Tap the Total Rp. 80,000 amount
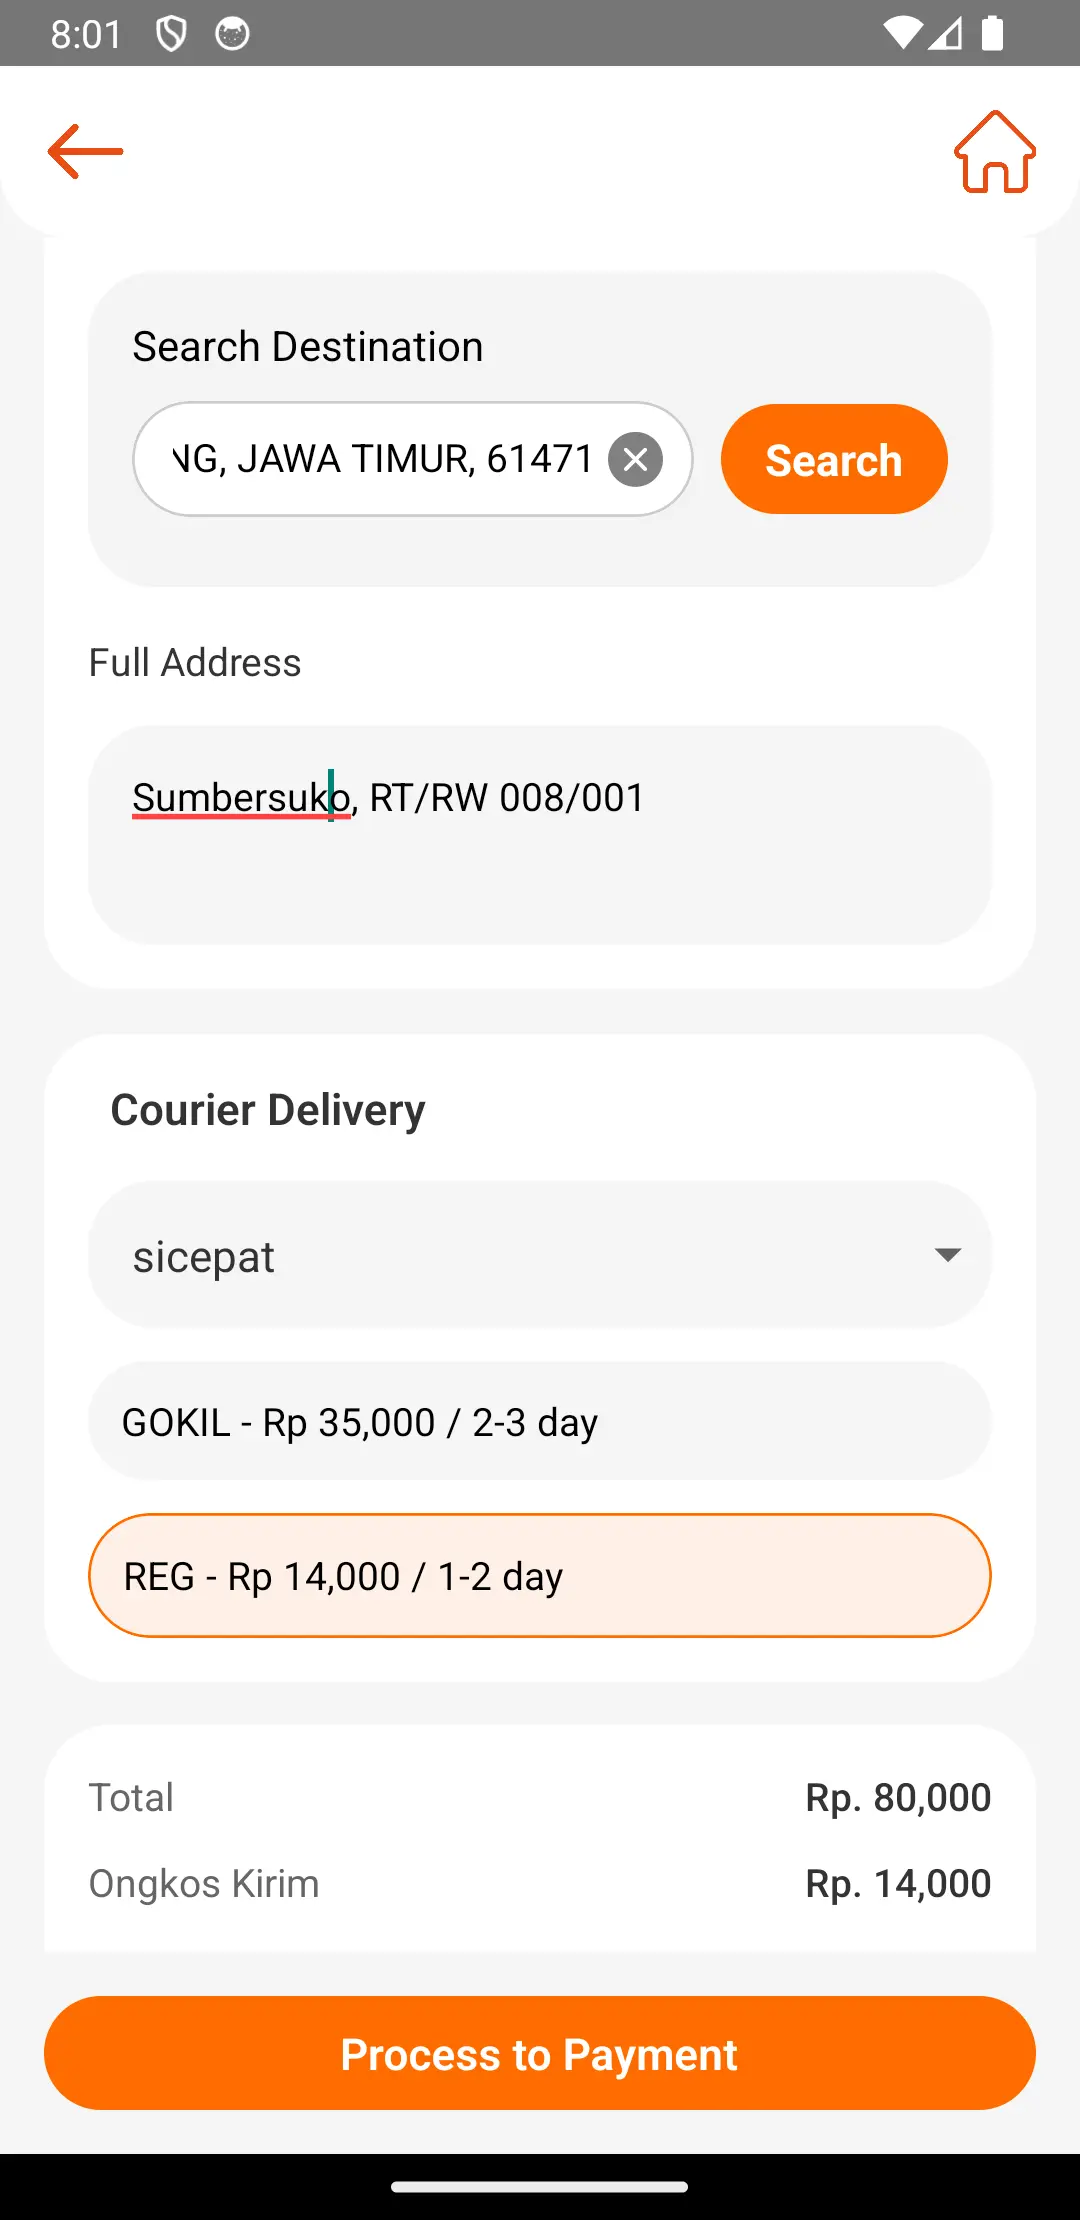Image resolution: width=1080 pixels, height=2220 pixels. click(x=898, y=1798)
